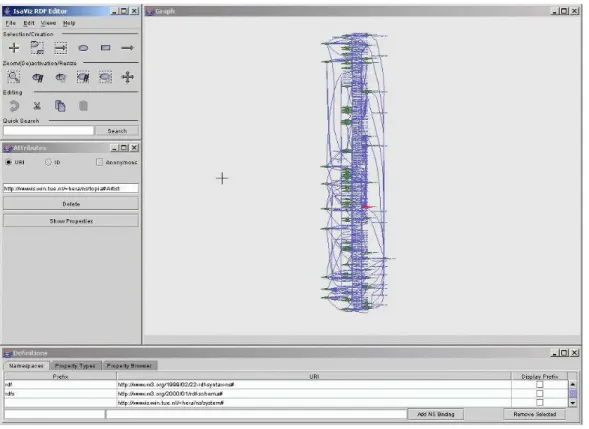This screenshot has width=589, height=429.
Task: Open the Edit menu
Action: 29,23
